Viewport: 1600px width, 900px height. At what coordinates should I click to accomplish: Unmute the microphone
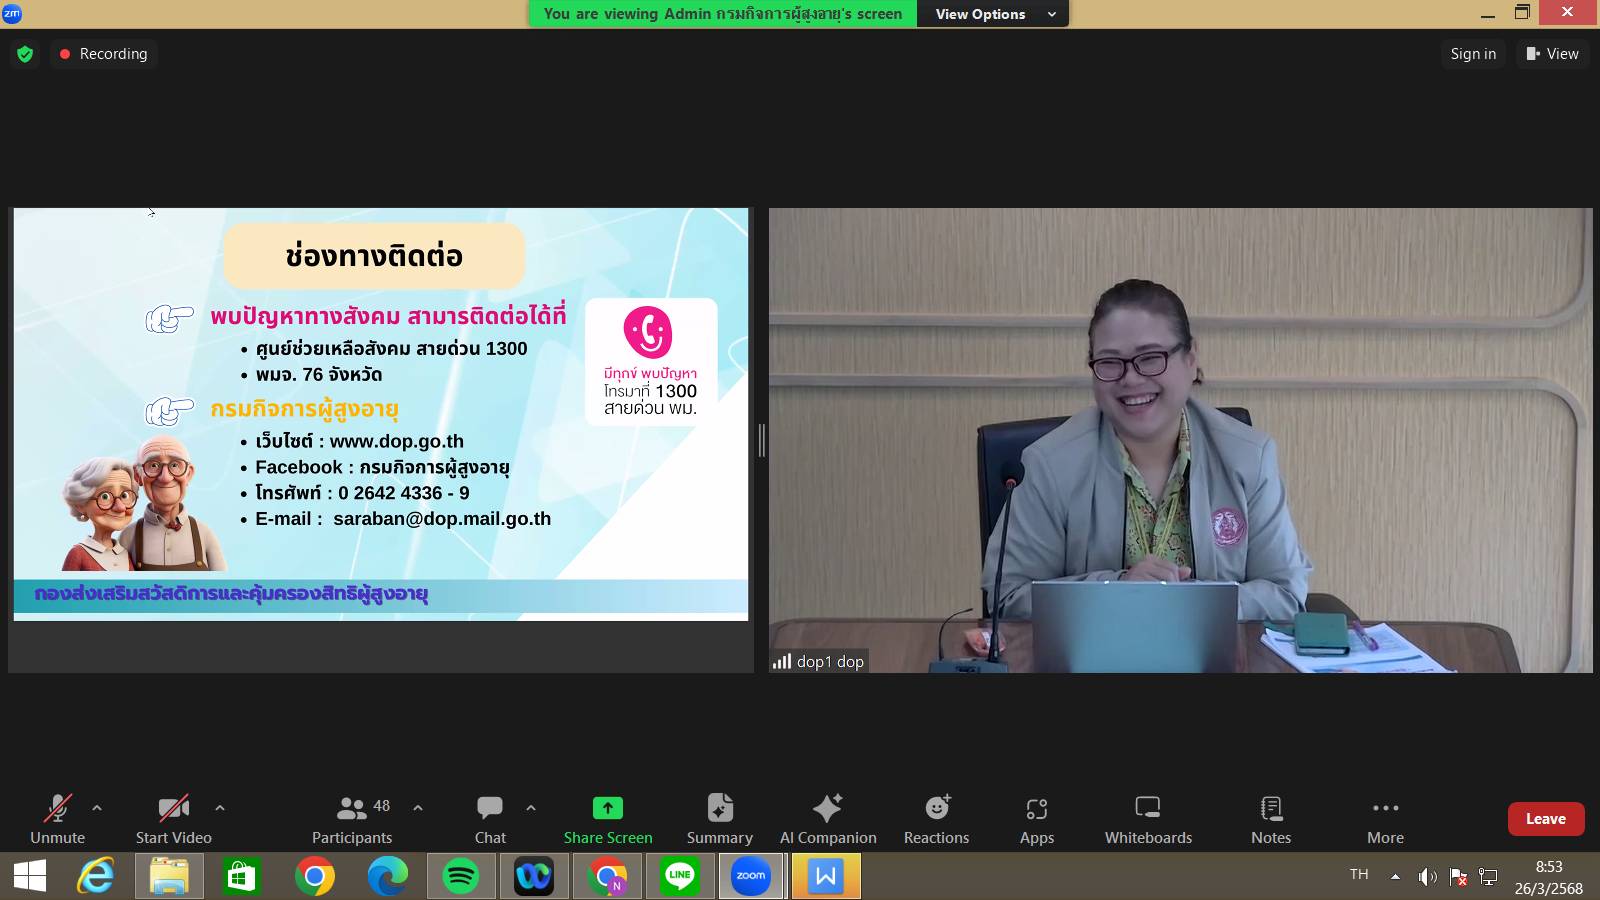coord(57,819)
